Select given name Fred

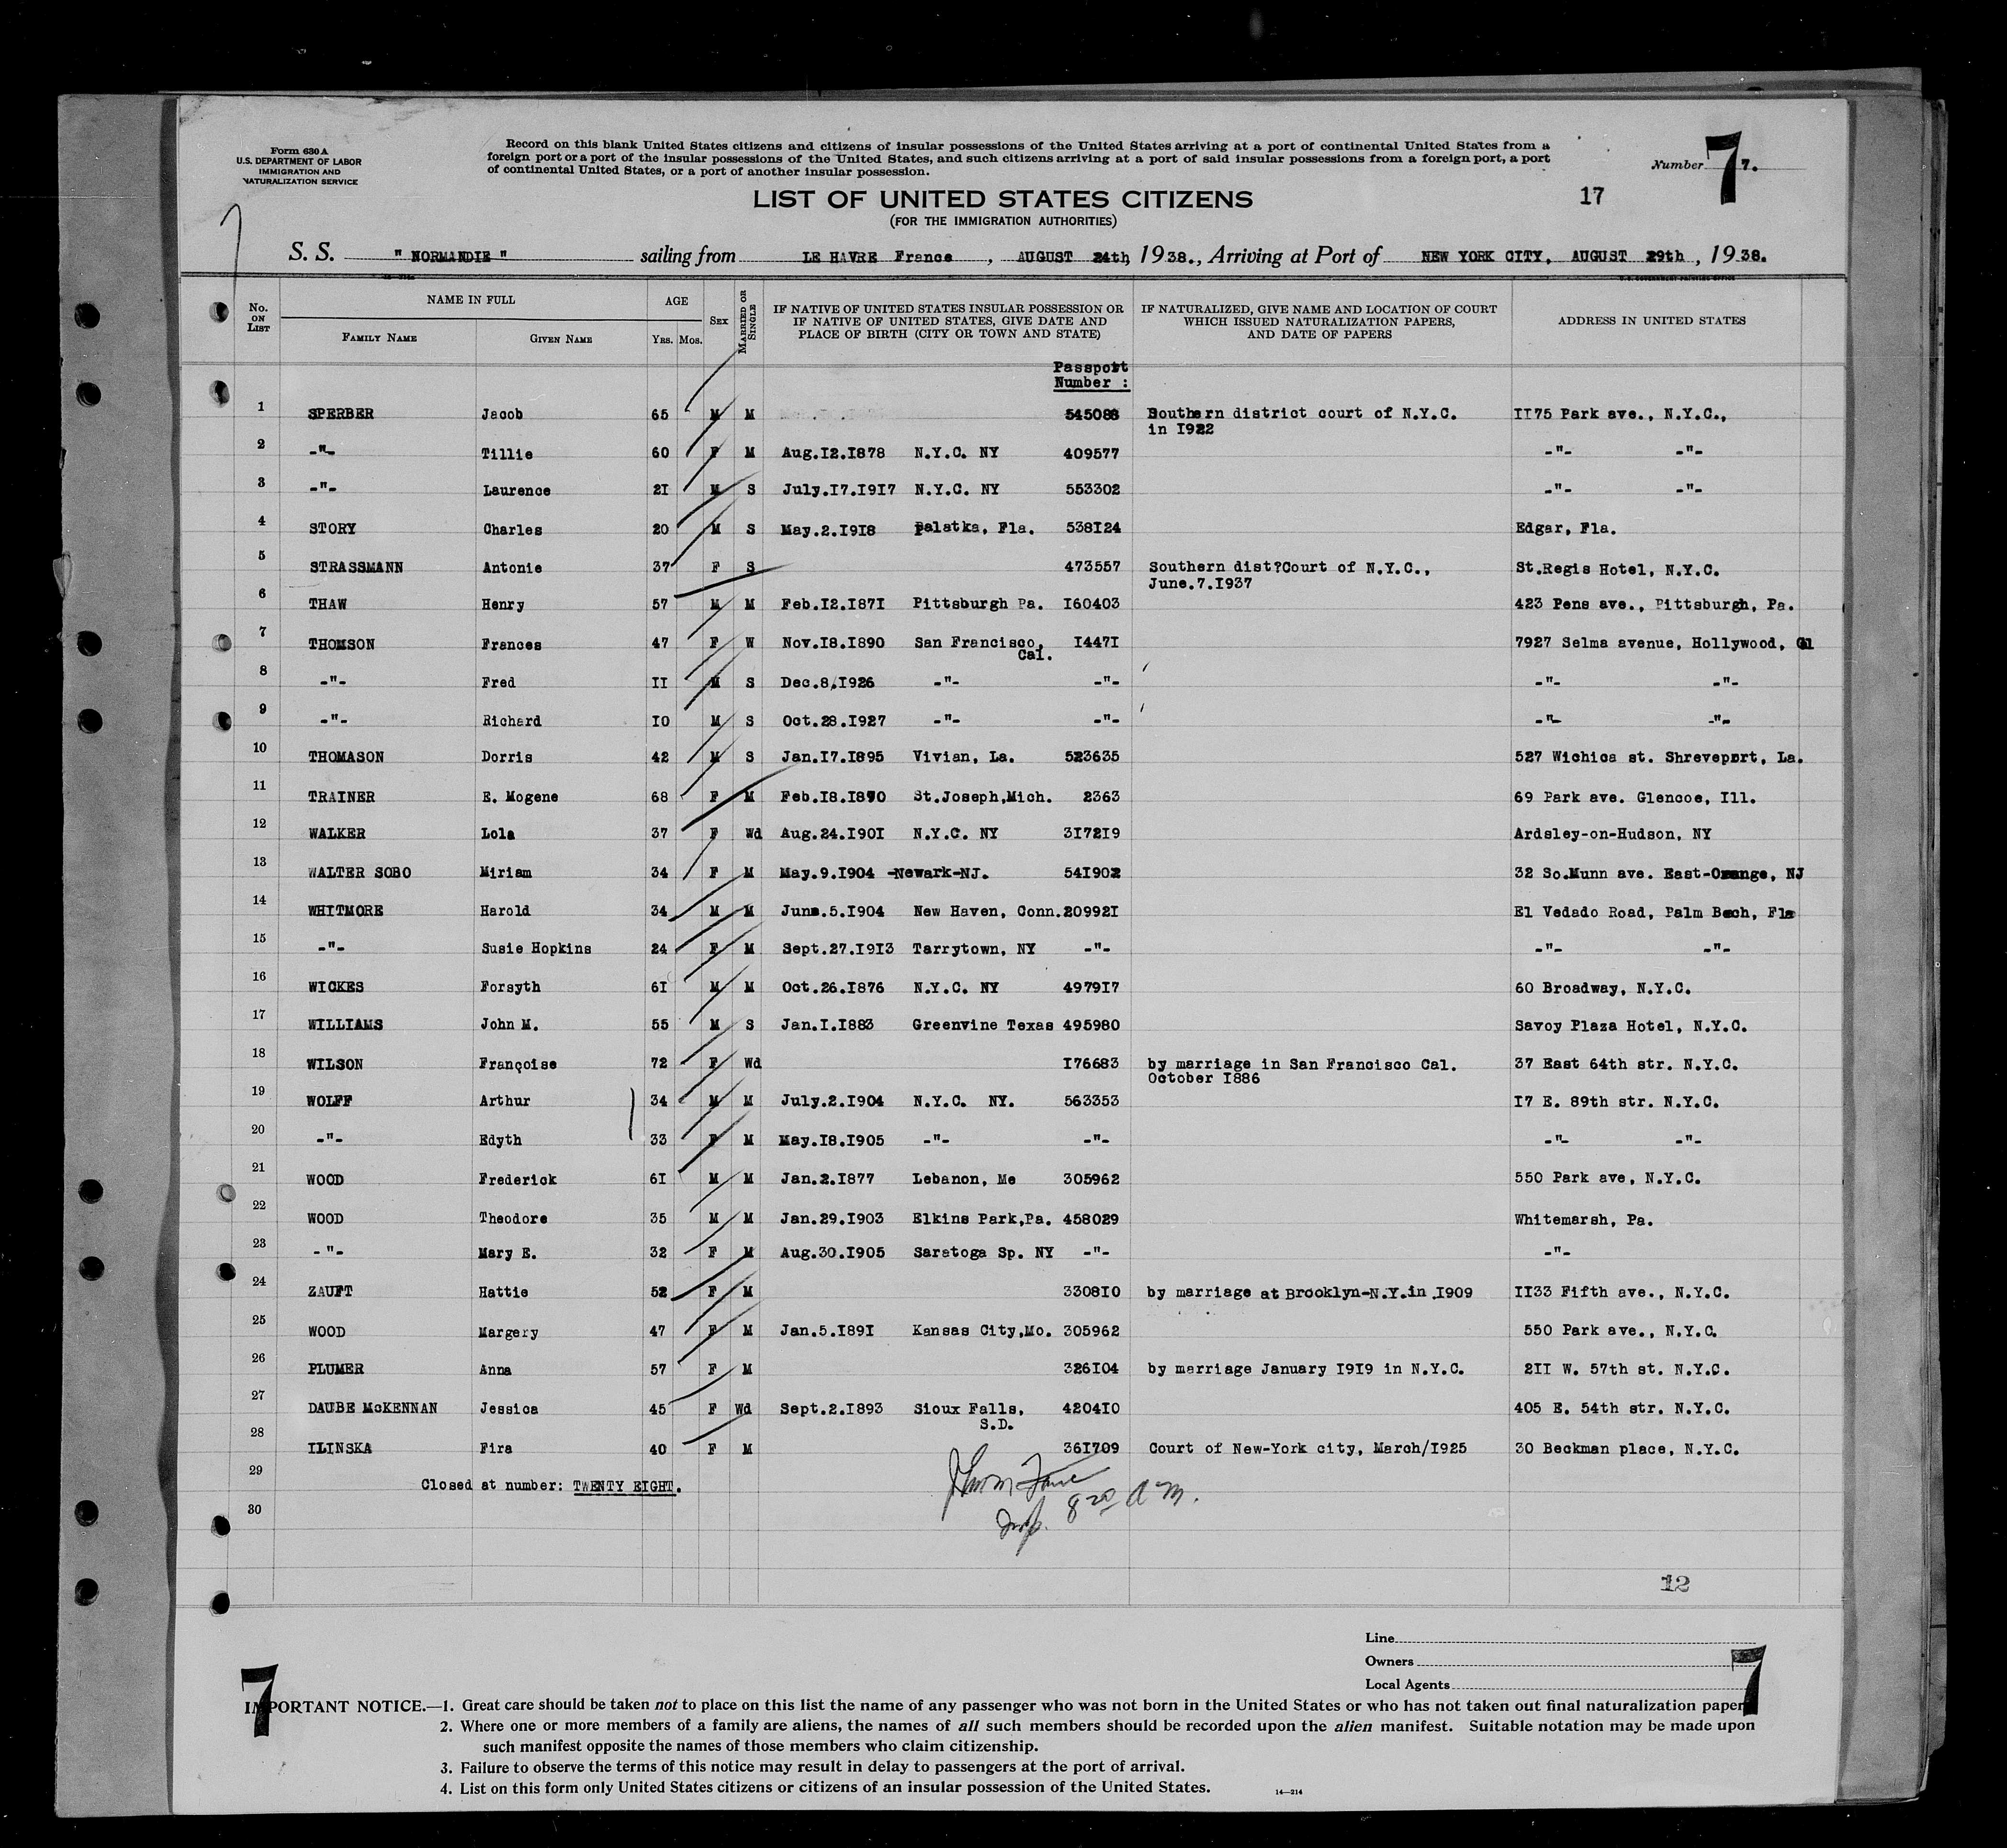click(x=498, y=683)
